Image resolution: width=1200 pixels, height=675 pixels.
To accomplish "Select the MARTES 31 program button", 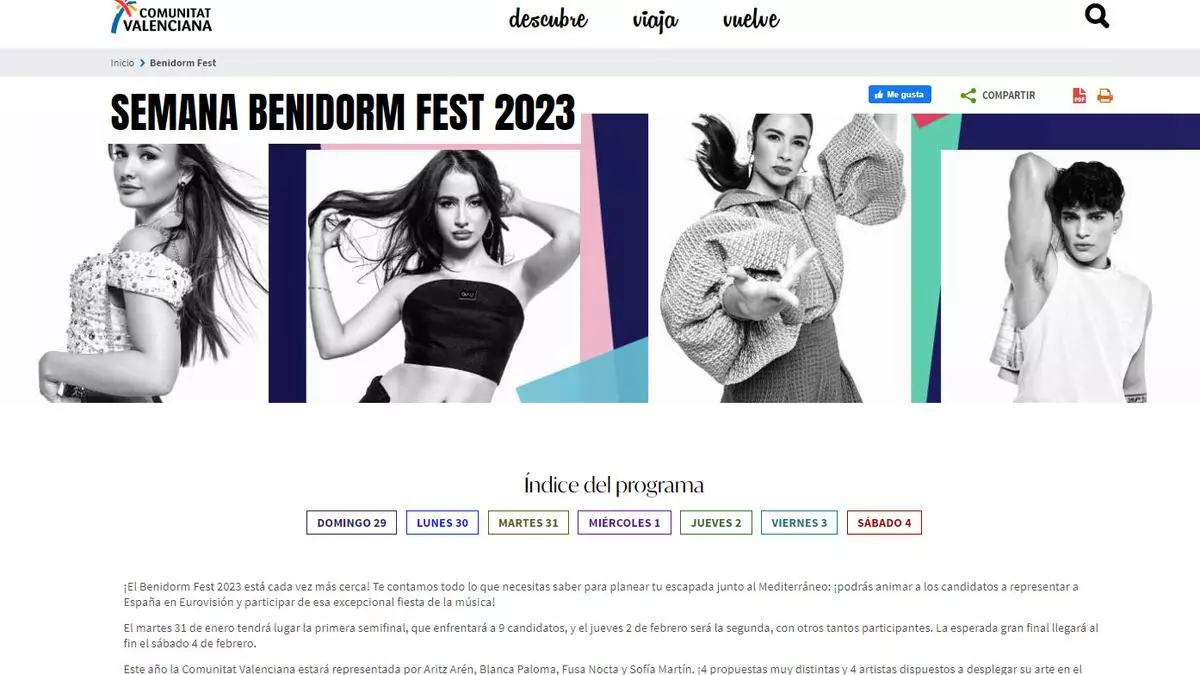I will point(528,523).
